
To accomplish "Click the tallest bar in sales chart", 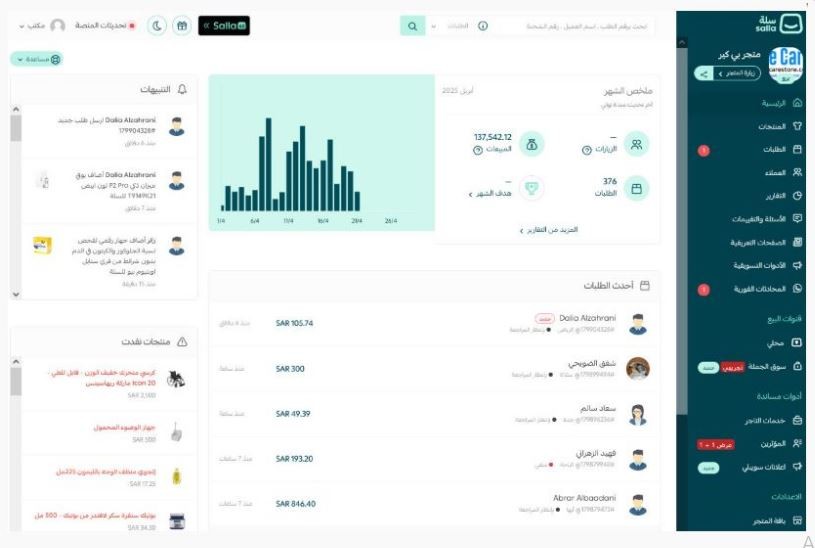I will click(x=268, y=164).
